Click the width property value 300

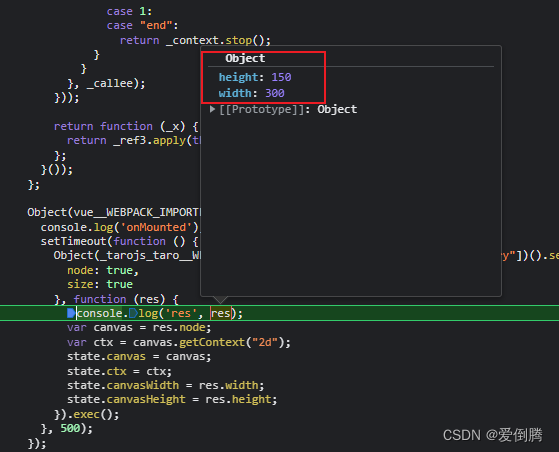pos(275,93)
